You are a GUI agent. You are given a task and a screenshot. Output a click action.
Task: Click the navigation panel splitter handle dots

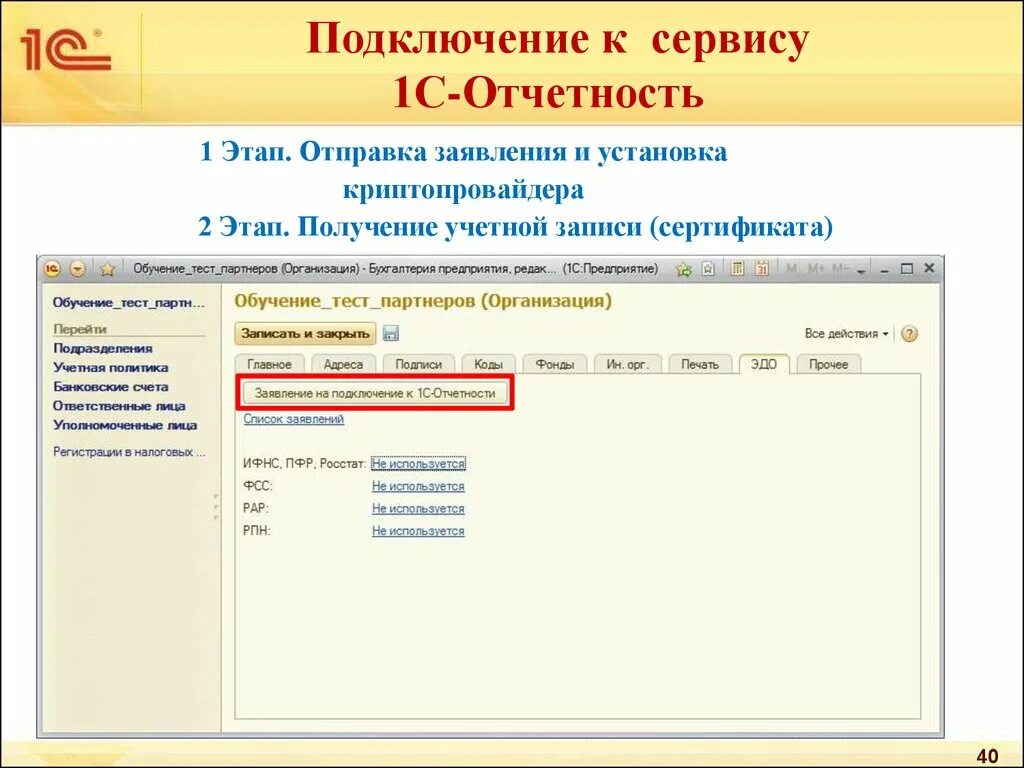[216, 507]
